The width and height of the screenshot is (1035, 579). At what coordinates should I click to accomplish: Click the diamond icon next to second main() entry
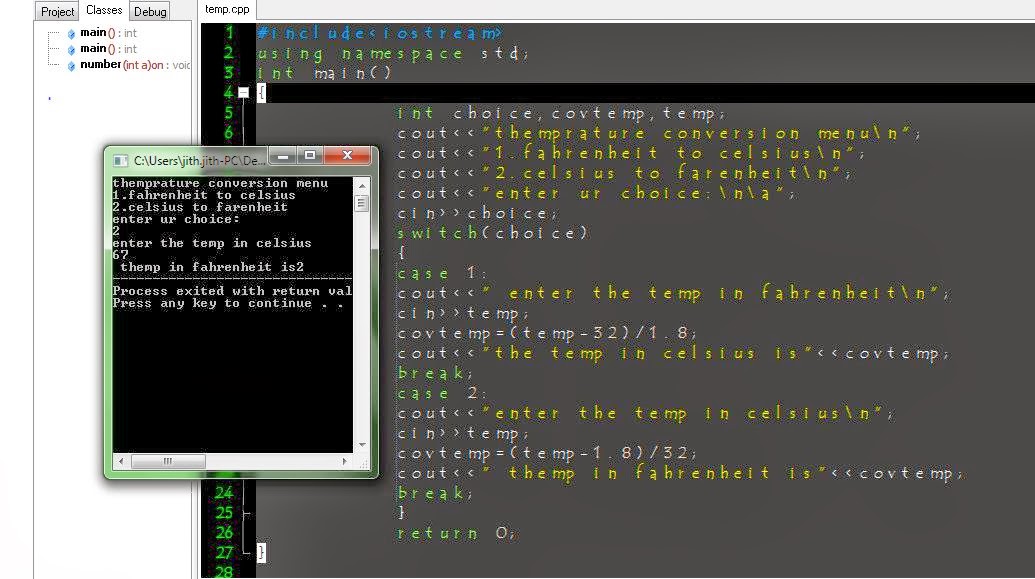tap(72, 48)
